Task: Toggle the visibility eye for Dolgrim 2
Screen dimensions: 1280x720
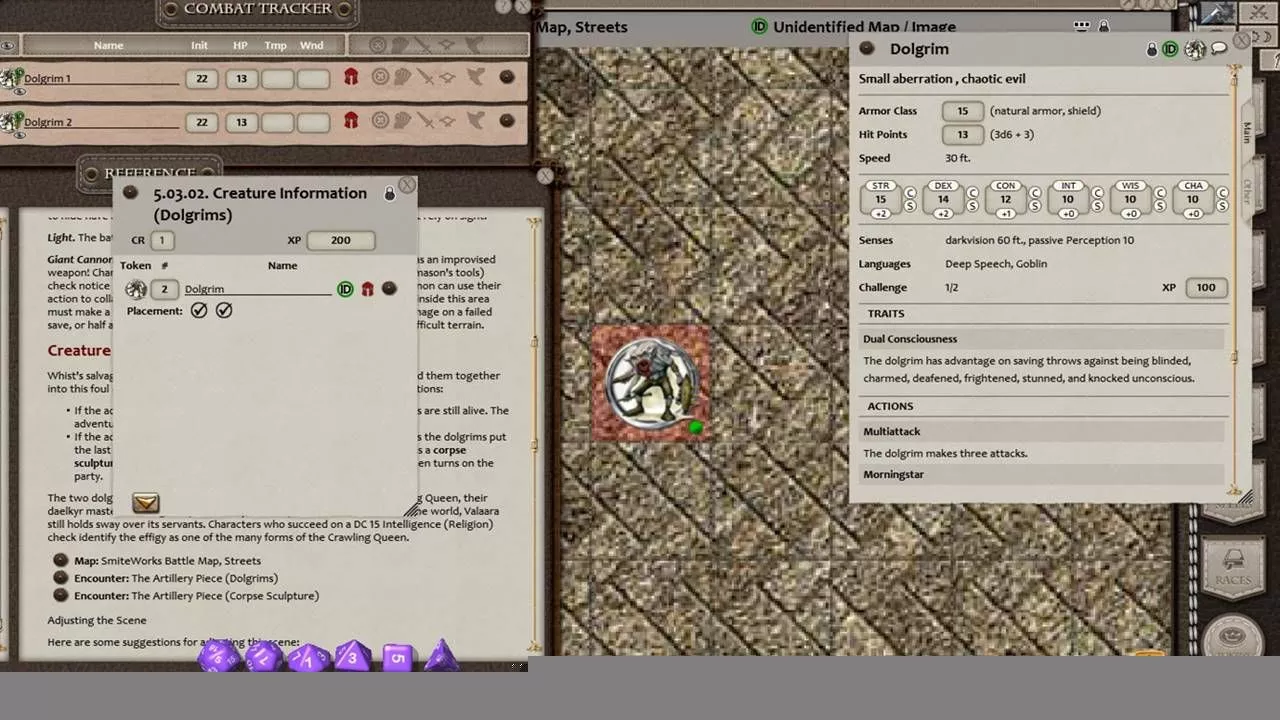Action: point(20,135)
